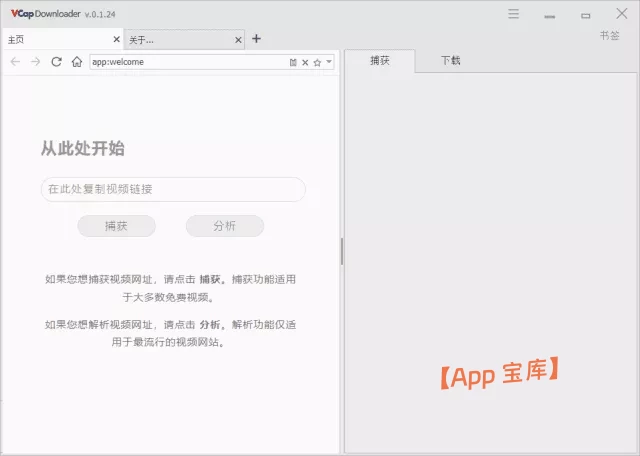Image resolution: width=640 pixels, height=456 pixels.
Task: Click the panel splitter handle
Action: click(342, 251)
